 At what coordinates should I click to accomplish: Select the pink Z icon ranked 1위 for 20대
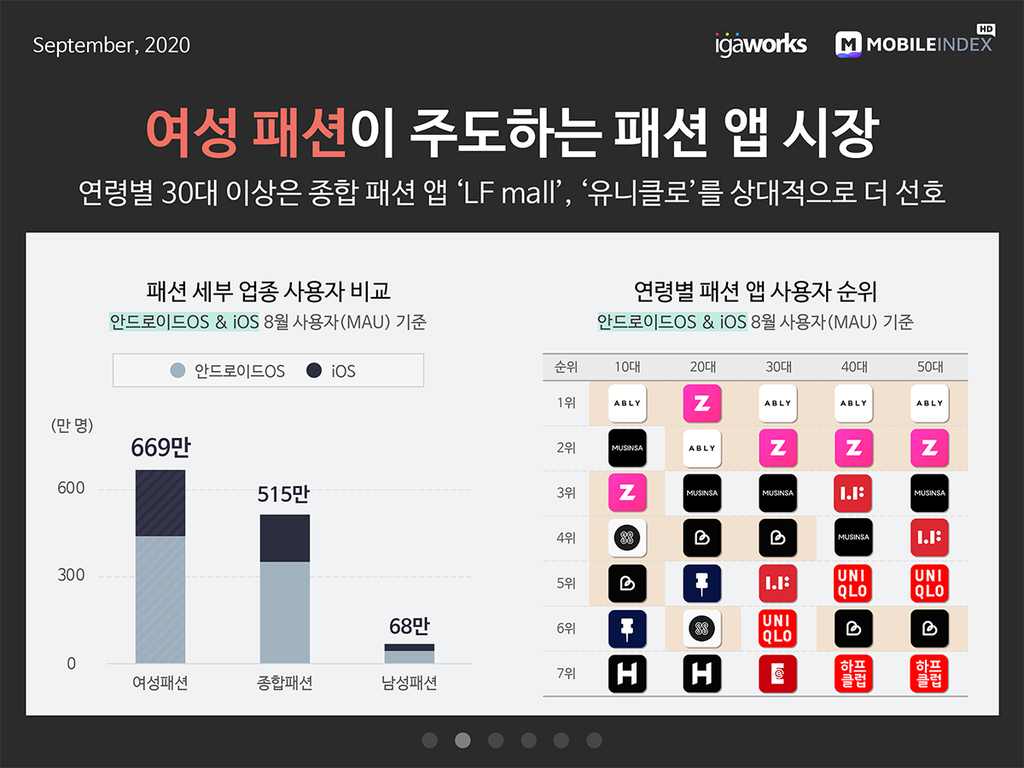[x=702, y=403]
